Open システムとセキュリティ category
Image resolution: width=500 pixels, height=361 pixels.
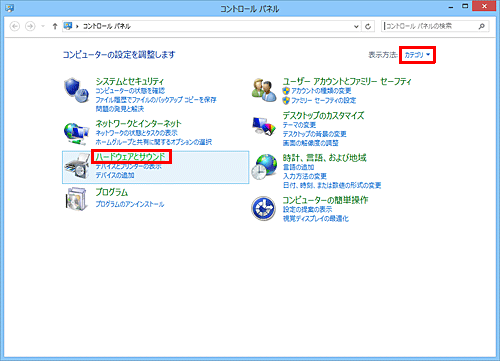coord(130,81)
